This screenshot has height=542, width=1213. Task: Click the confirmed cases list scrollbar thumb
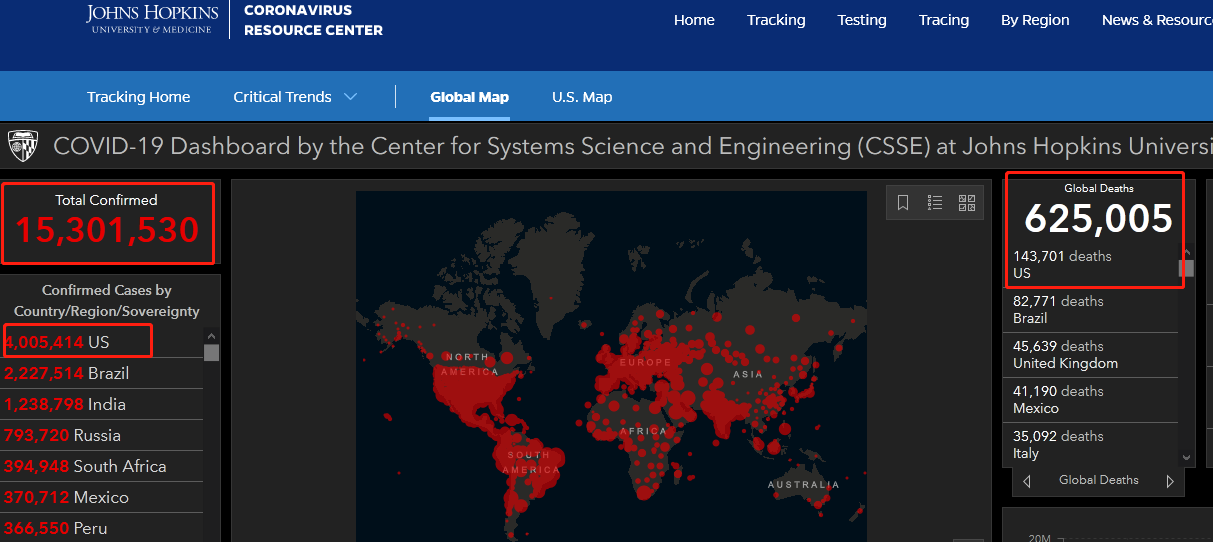click(211, 352)
